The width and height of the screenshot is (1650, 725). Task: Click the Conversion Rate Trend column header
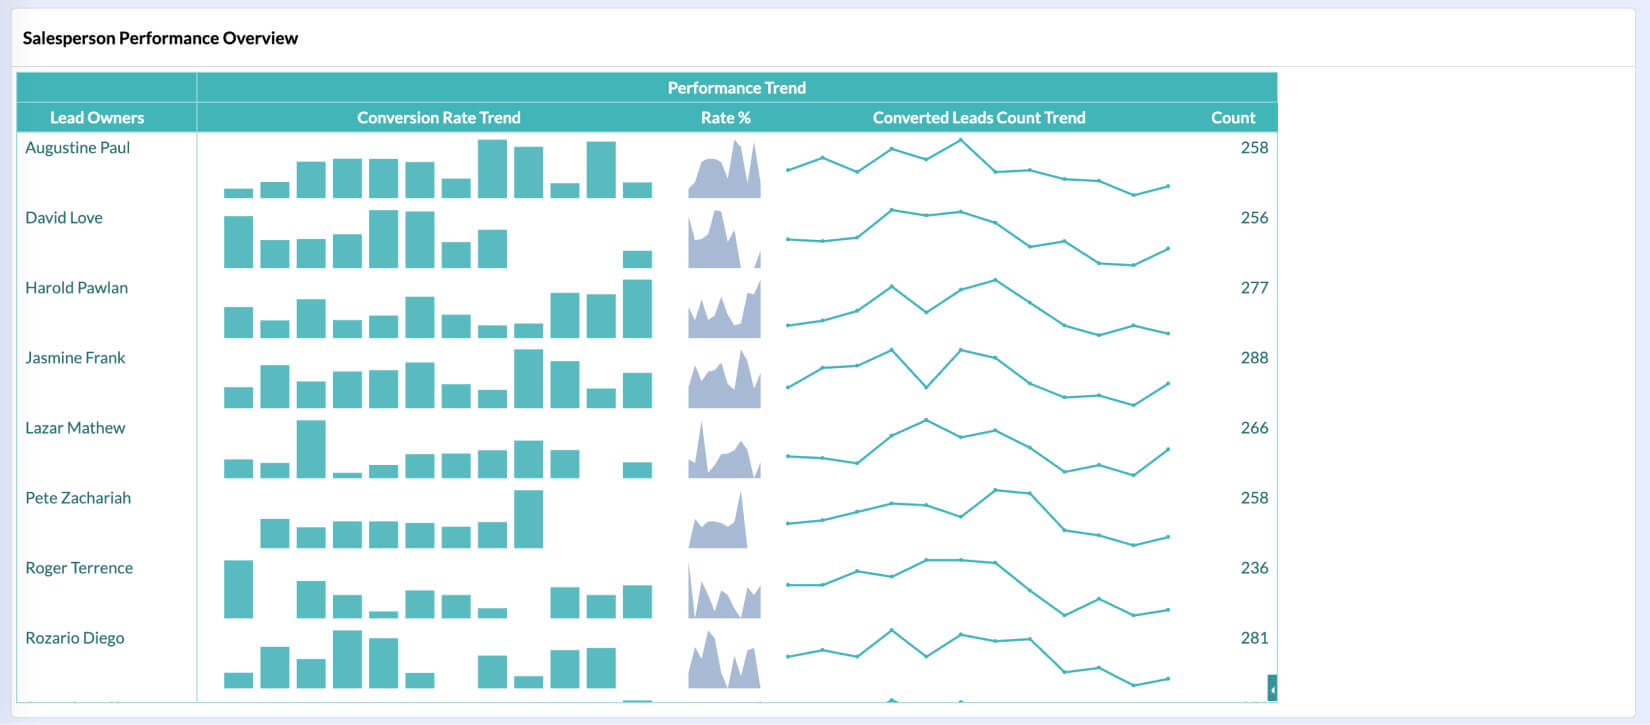click(439, 117)
